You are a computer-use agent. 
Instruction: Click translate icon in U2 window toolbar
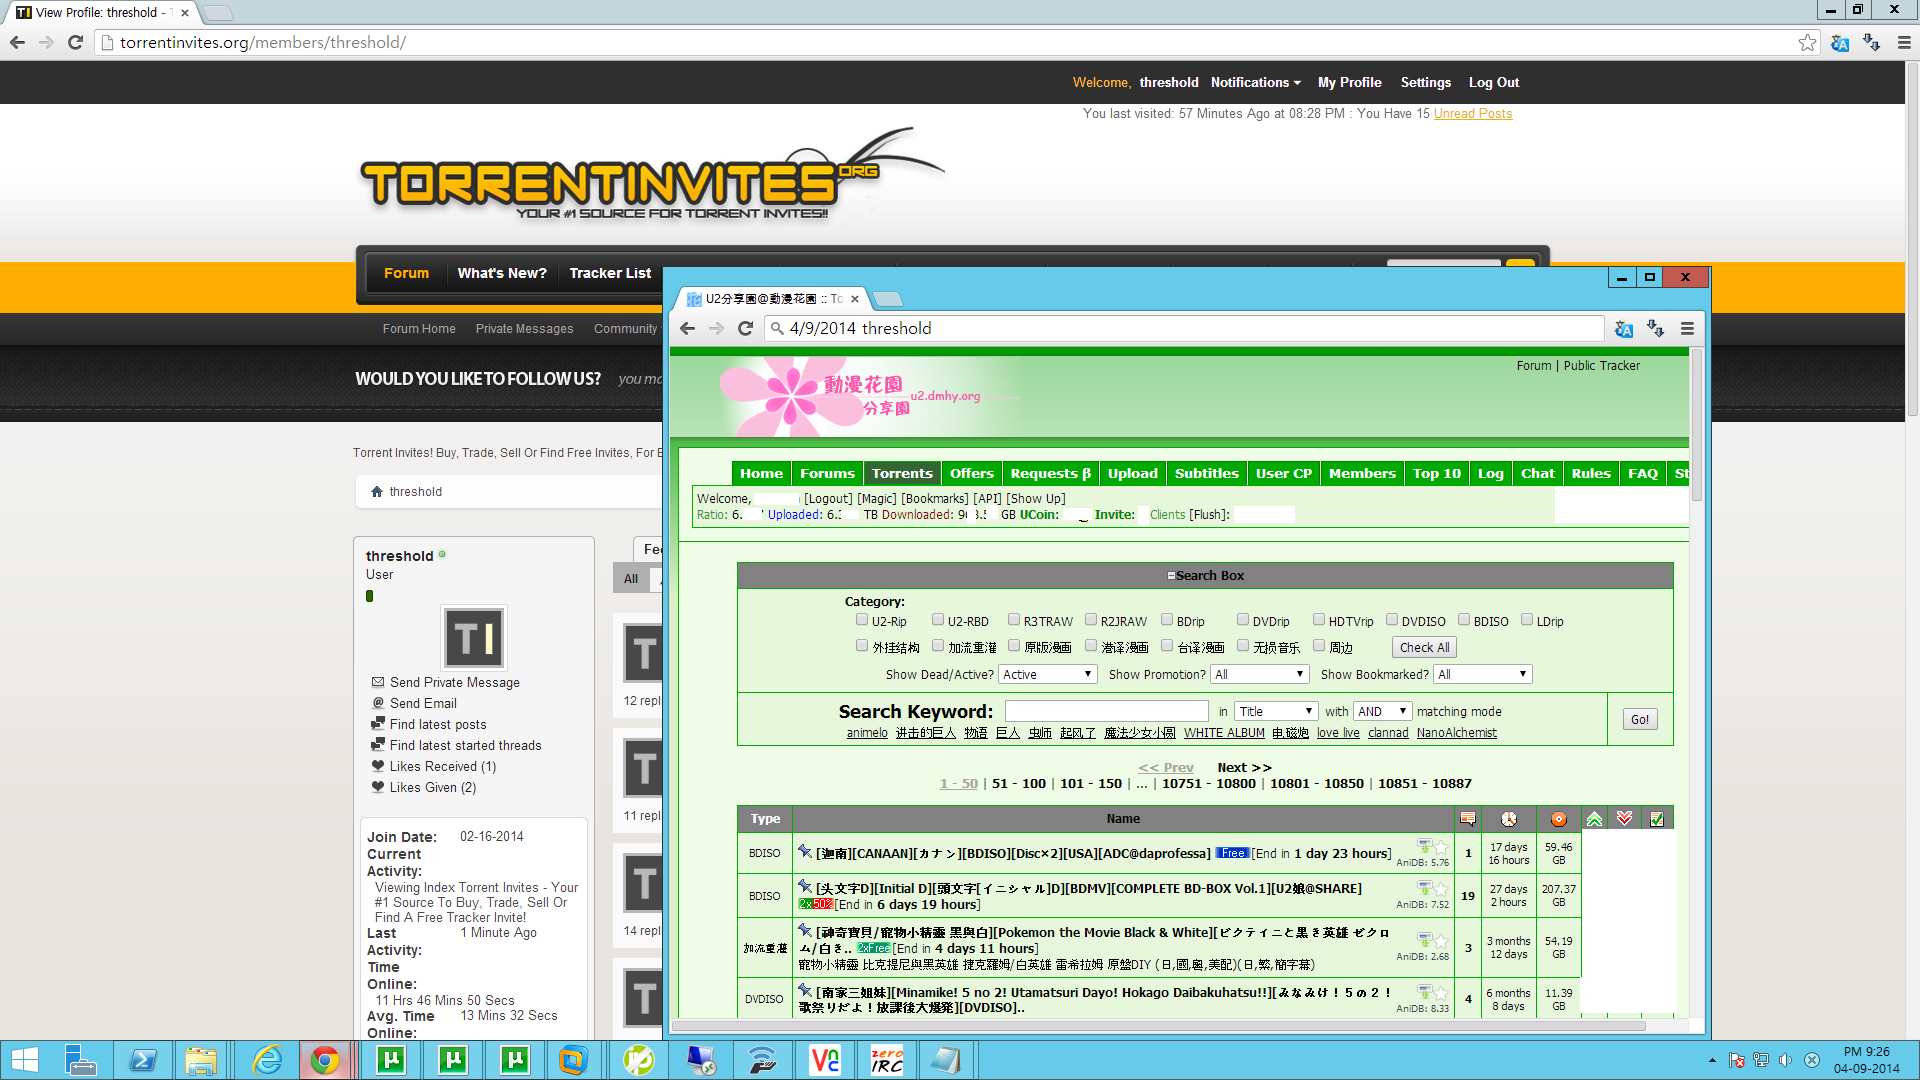tap(1624, 329)
